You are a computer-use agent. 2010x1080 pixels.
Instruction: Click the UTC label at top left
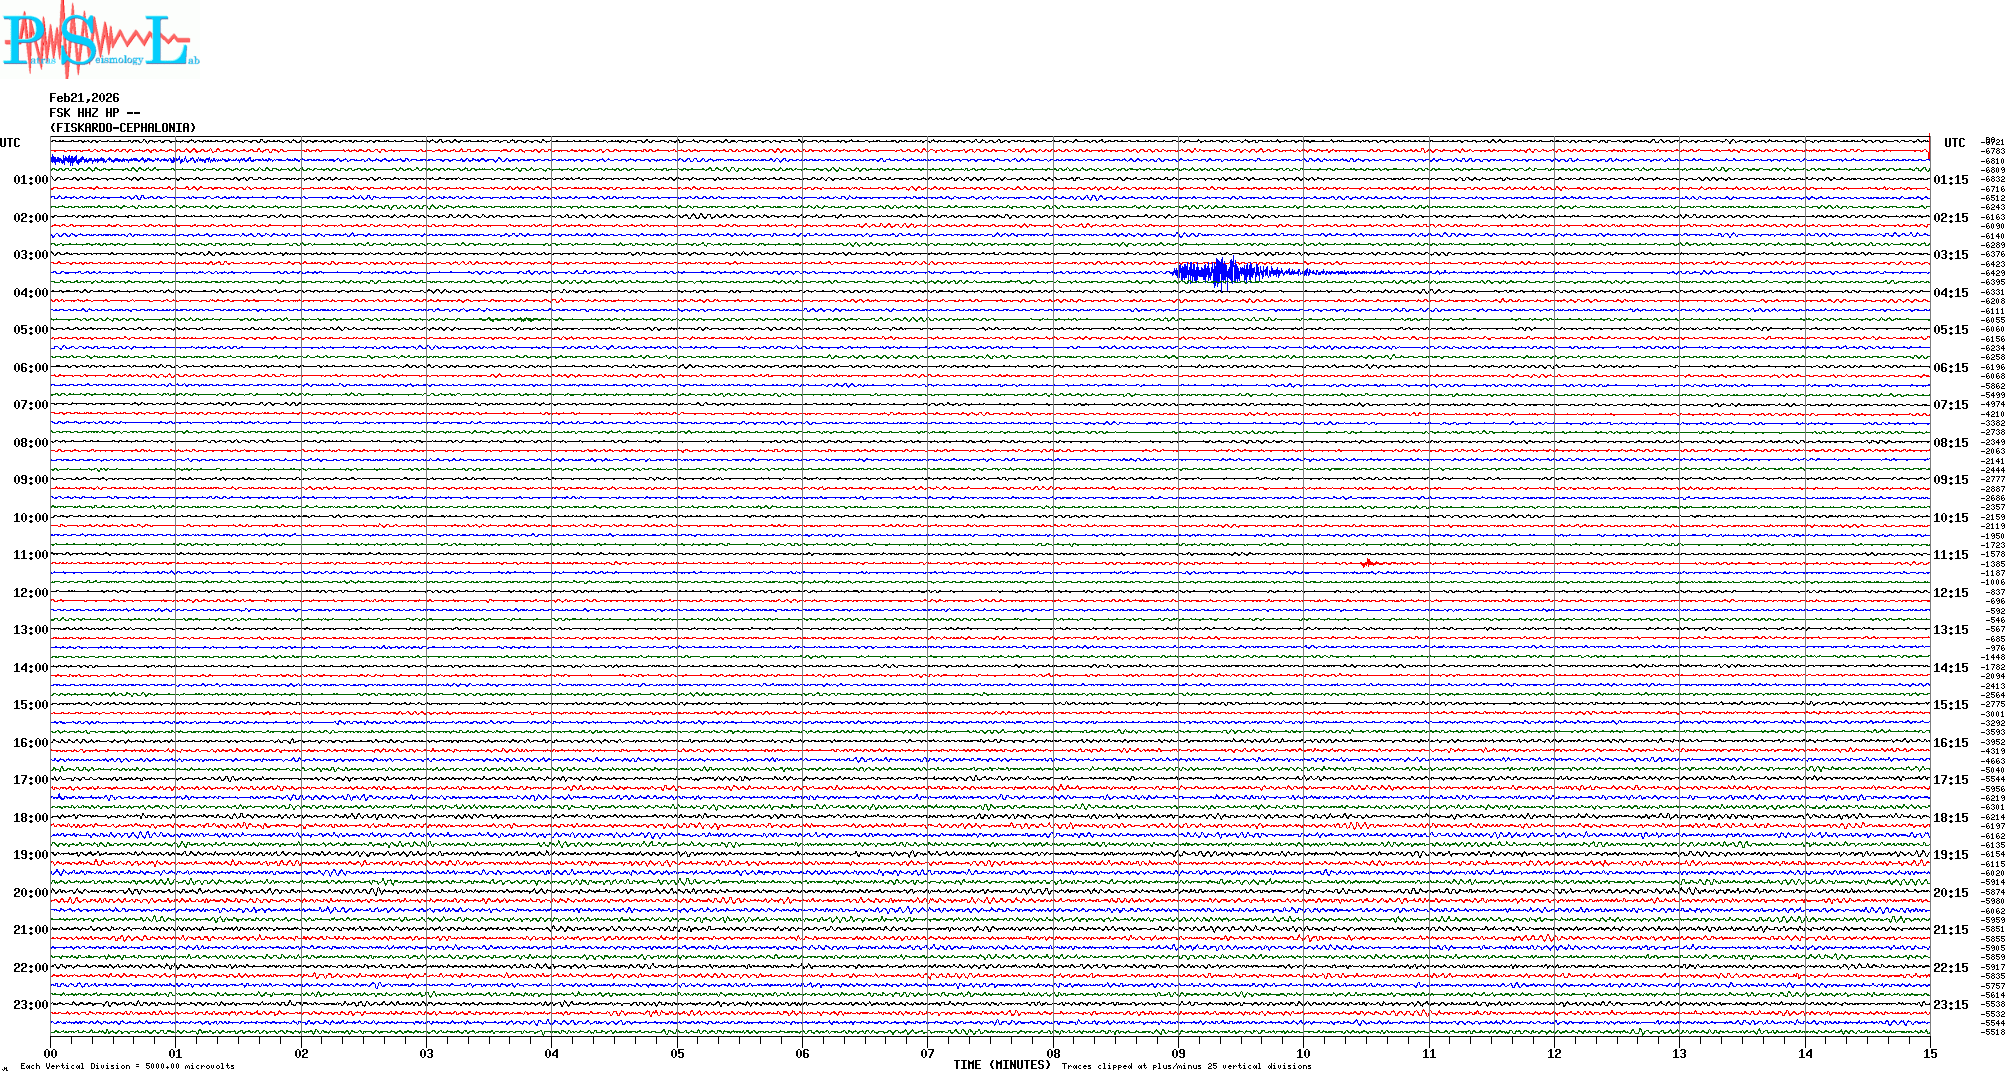pos(10,143)
